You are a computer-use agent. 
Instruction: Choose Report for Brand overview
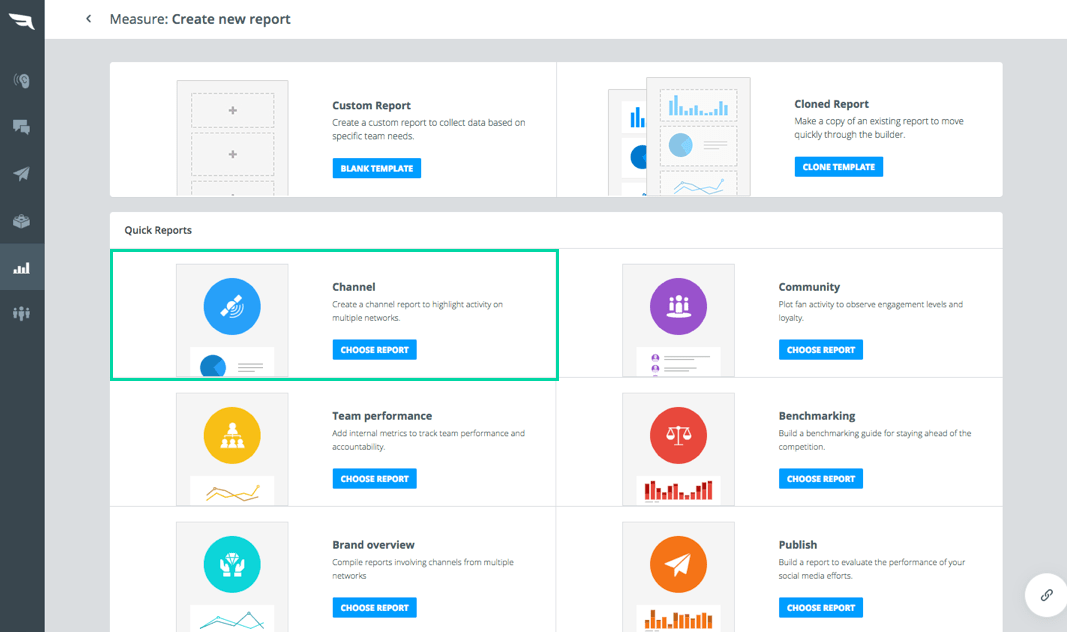click(x=374, y=608)
